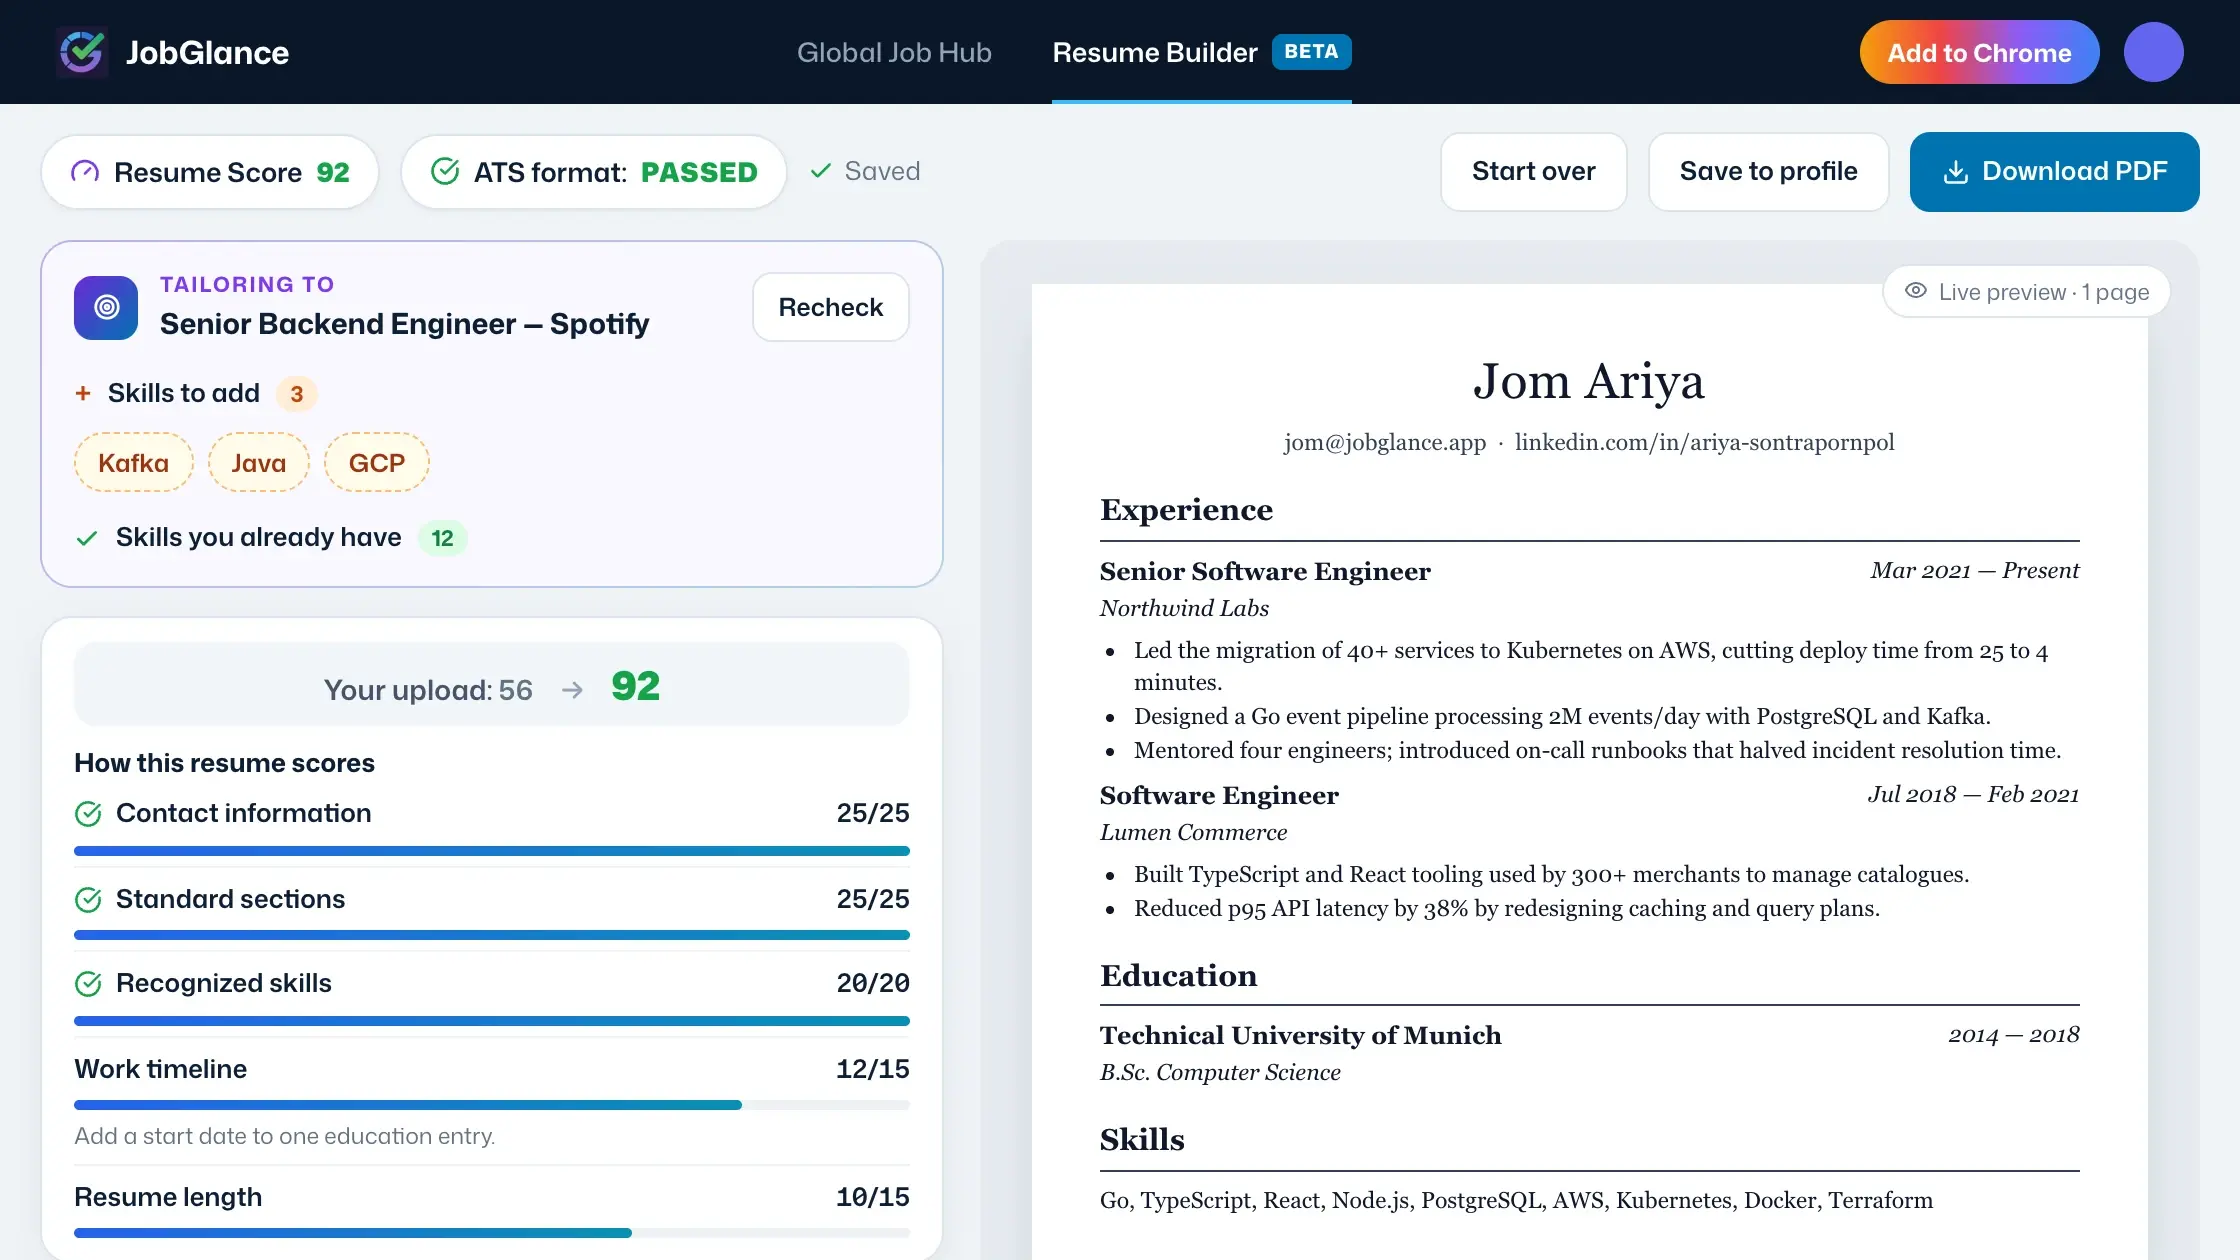This screenshot has height=1260, width=2240.
Task: Click the ATS format checkmark icon
Action: click(x=445, y=172)
